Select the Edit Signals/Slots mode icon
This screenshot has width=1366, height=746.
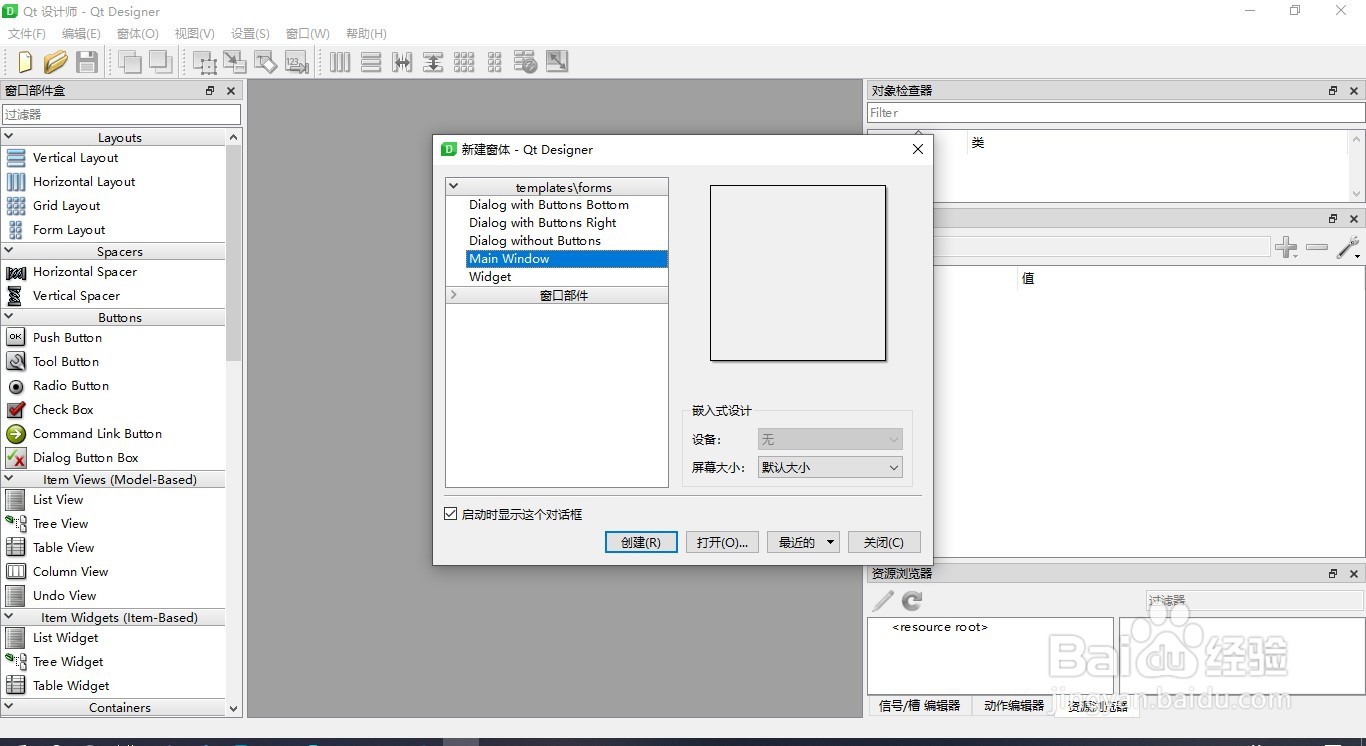tap(235, 62)
